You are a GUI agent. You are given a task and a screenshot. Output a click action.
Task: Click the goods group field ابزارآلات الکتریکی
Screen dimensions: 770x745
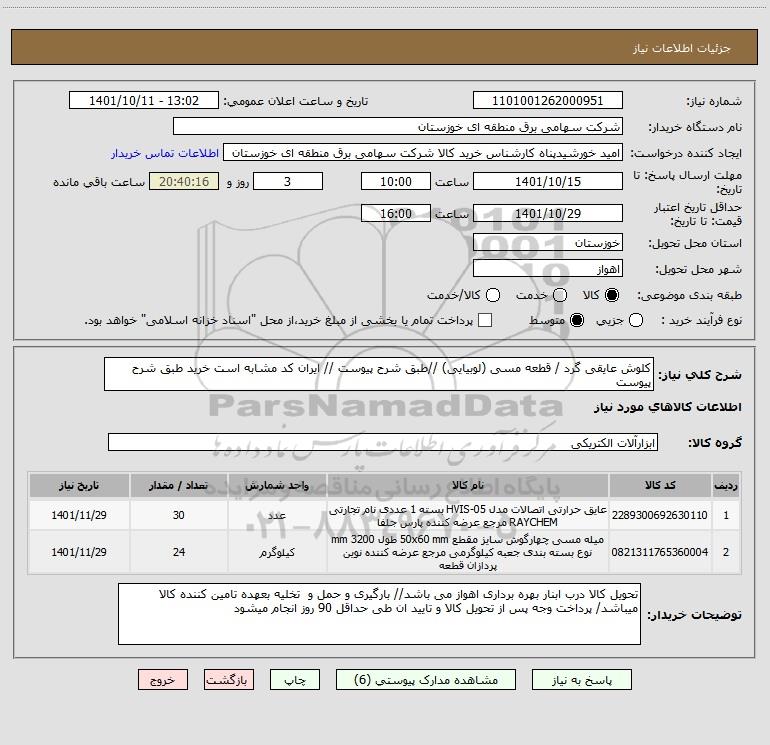(383, 442)
